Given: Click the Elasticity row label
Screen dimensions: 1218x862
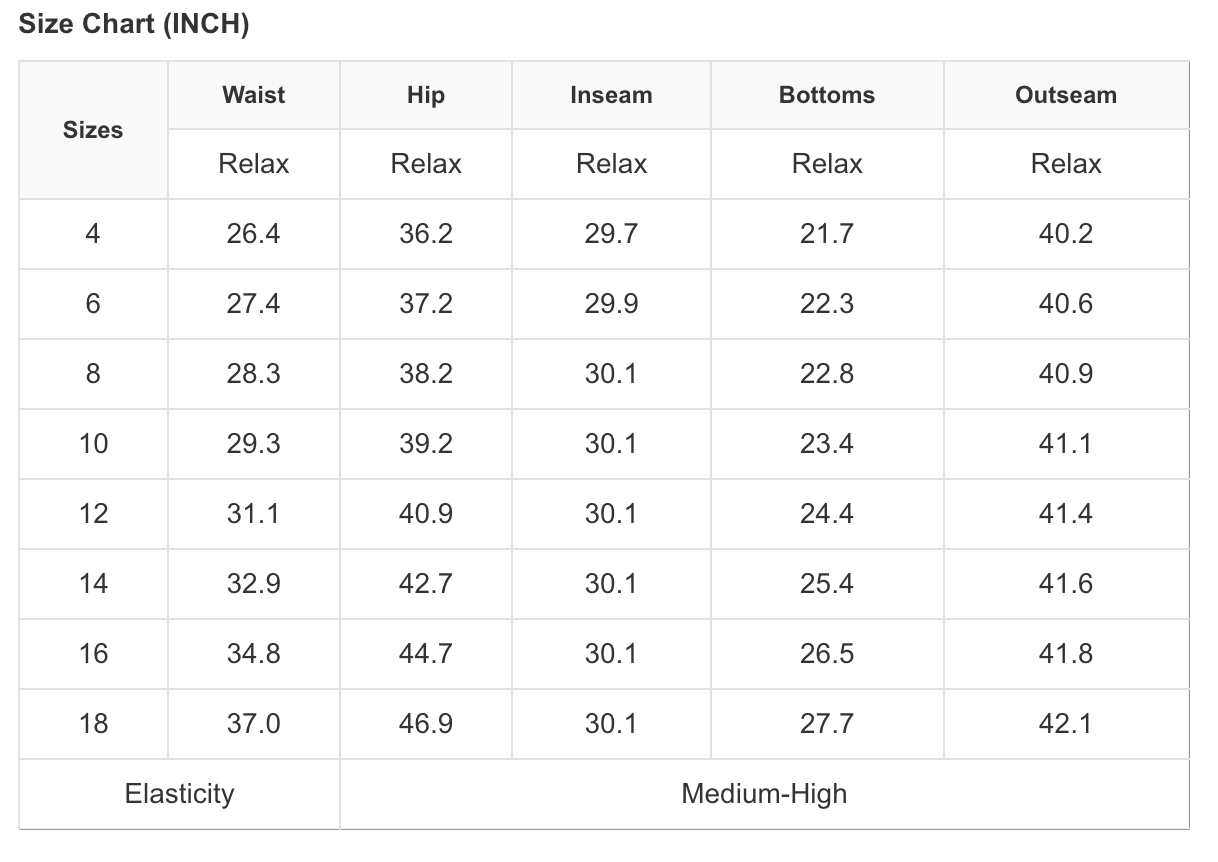Looking at the screenshot, I should [x=179, y=794].
